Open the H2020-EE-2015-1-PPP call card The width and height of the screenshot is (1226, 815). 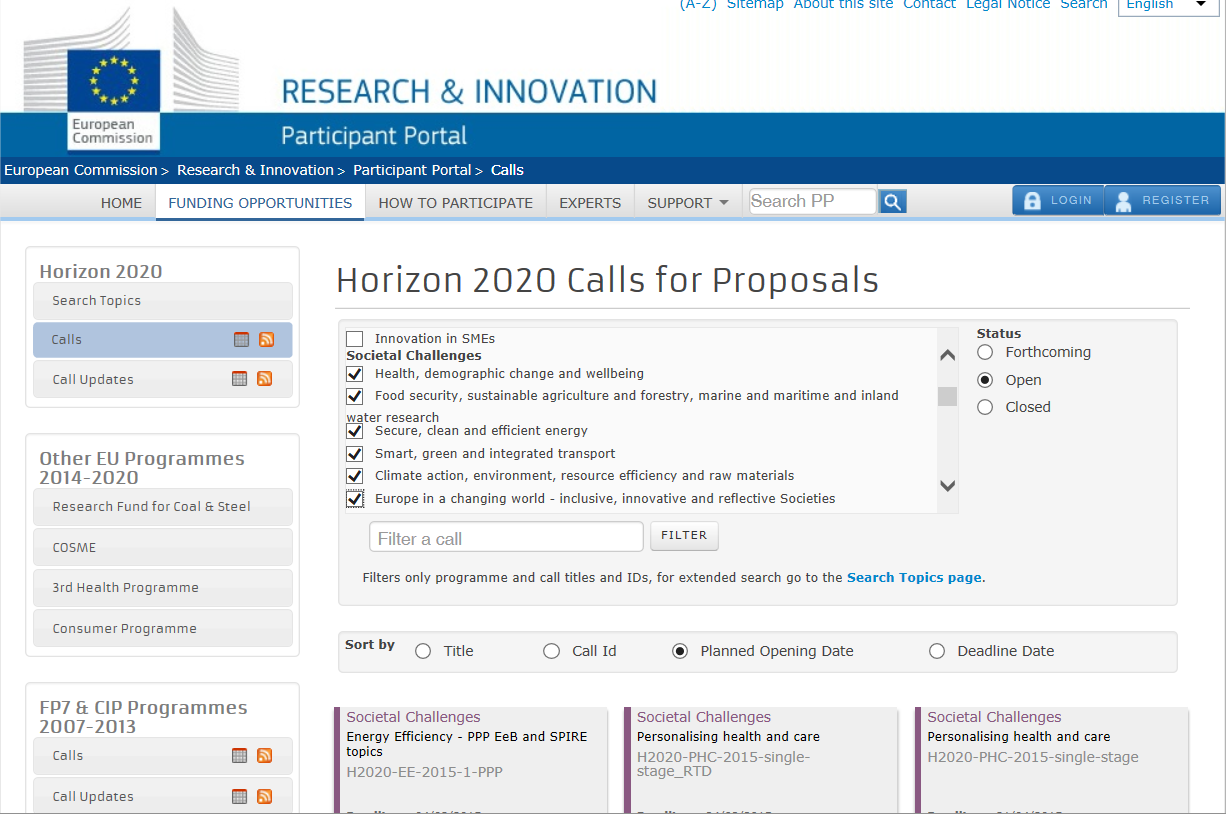(x=470, y=760)
